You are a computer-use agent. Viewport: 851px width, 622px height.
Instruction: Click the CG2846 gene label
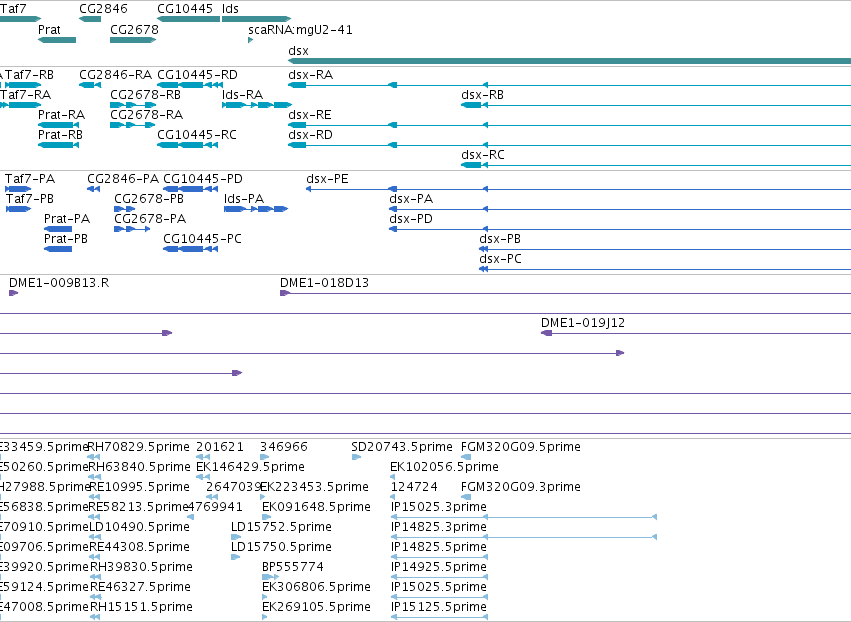(103, 9)
